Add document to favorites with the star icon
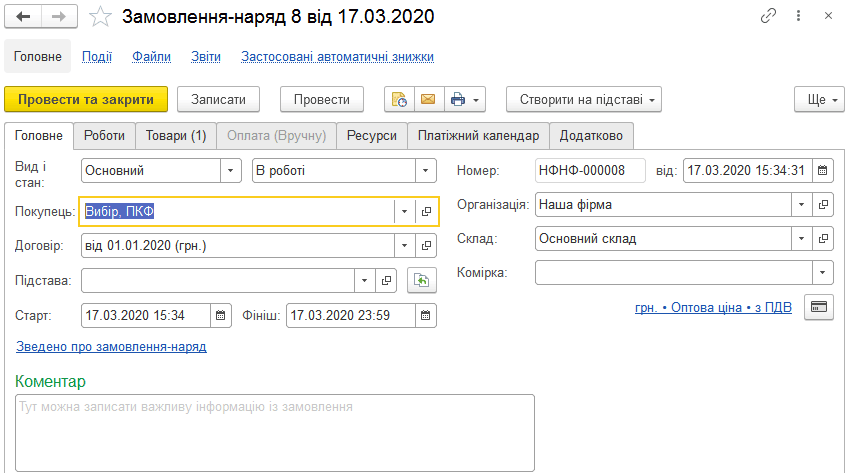 (x=100, y=17)
